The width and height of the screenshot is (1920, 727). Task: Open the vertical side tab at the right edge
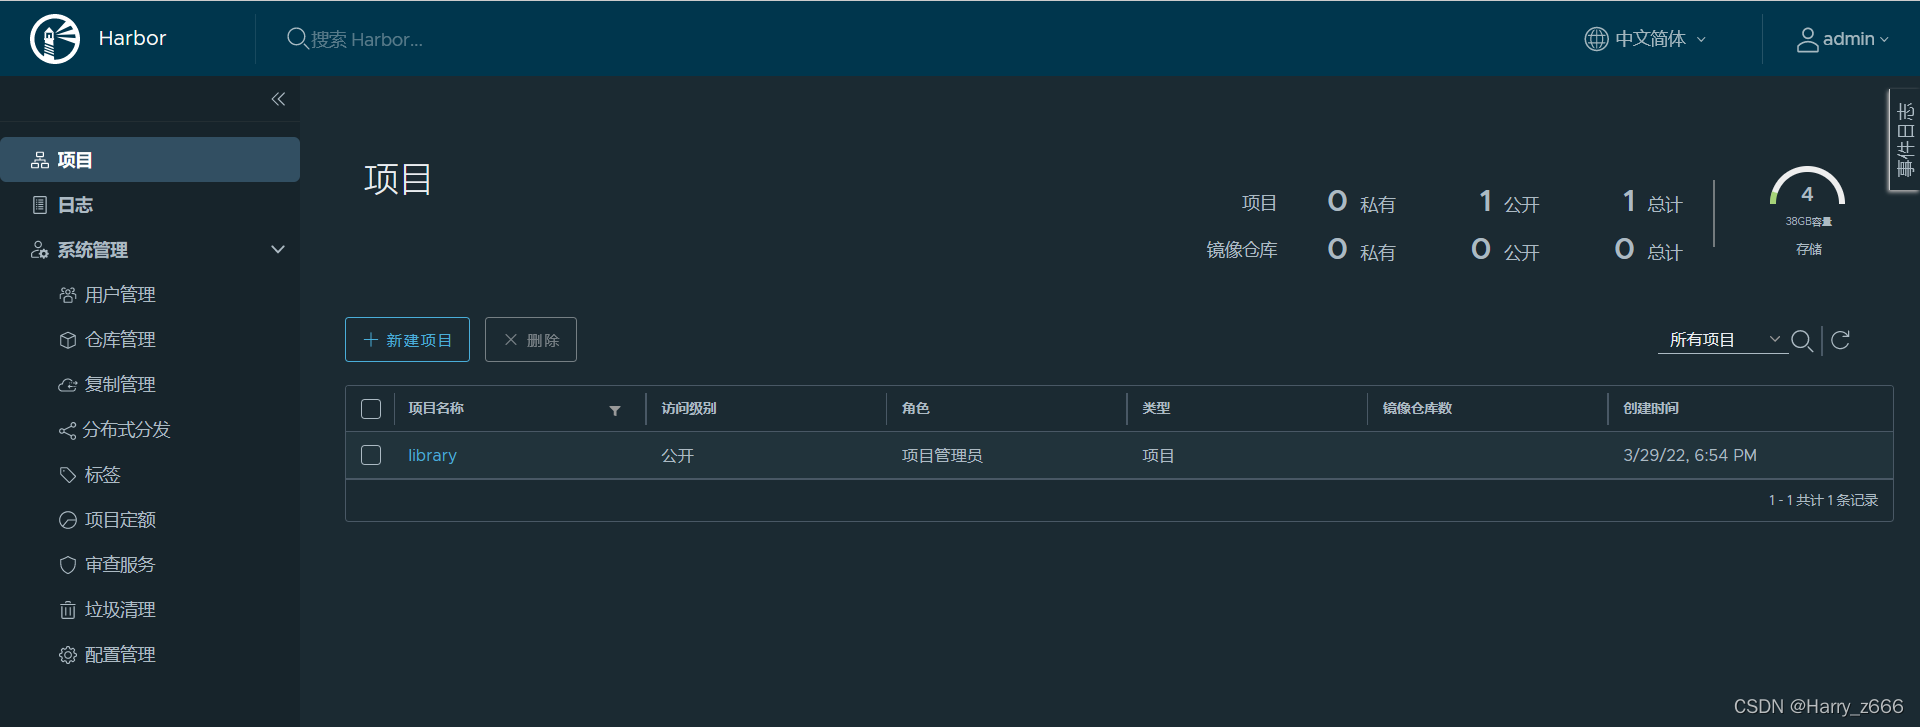click(1905, 140)
